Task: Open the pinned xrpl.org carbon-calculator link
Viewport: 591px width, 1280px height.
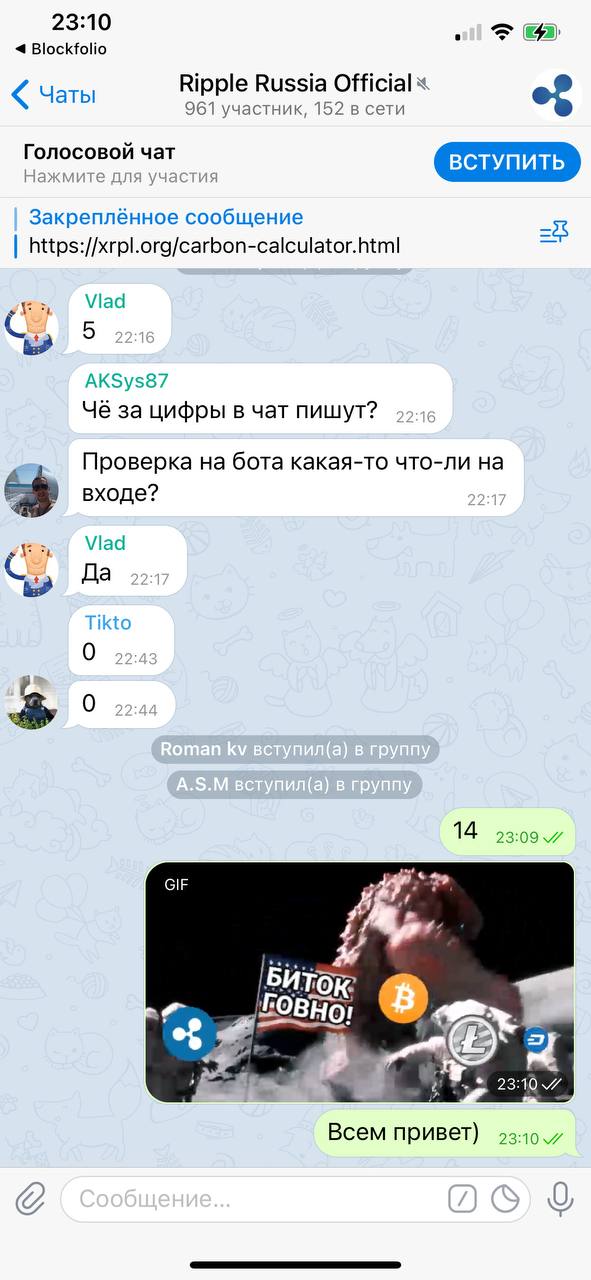Action: pos(214,245)
